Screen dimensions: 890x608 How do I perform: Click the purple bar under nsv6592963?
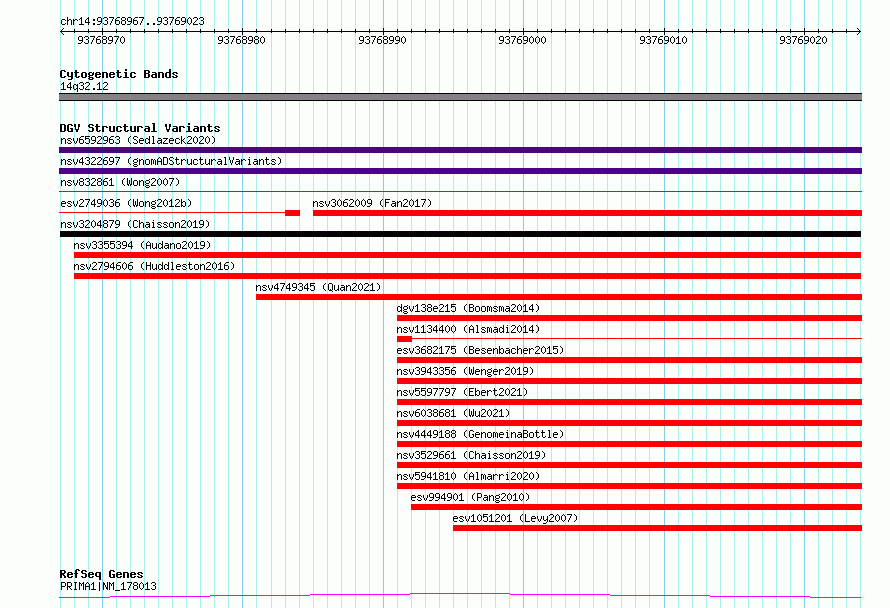tap(460, 150)
